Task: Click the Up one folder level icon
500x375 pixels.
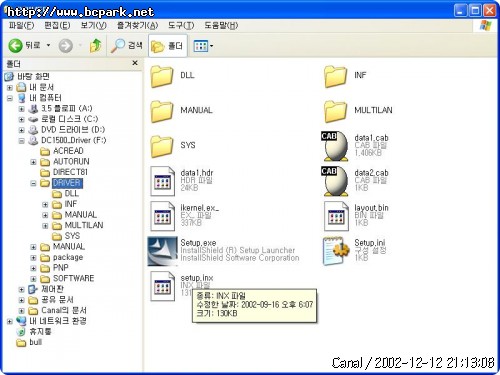Action: tap(95, 46)
